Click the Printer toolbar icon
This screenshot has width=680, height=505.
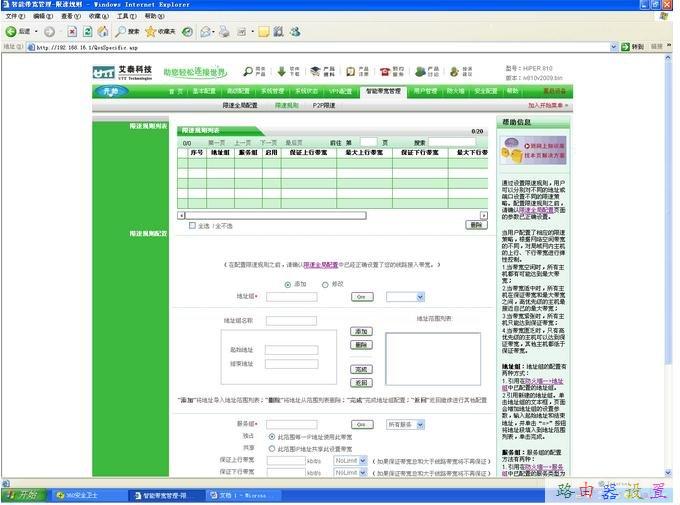tap(224, 31)
